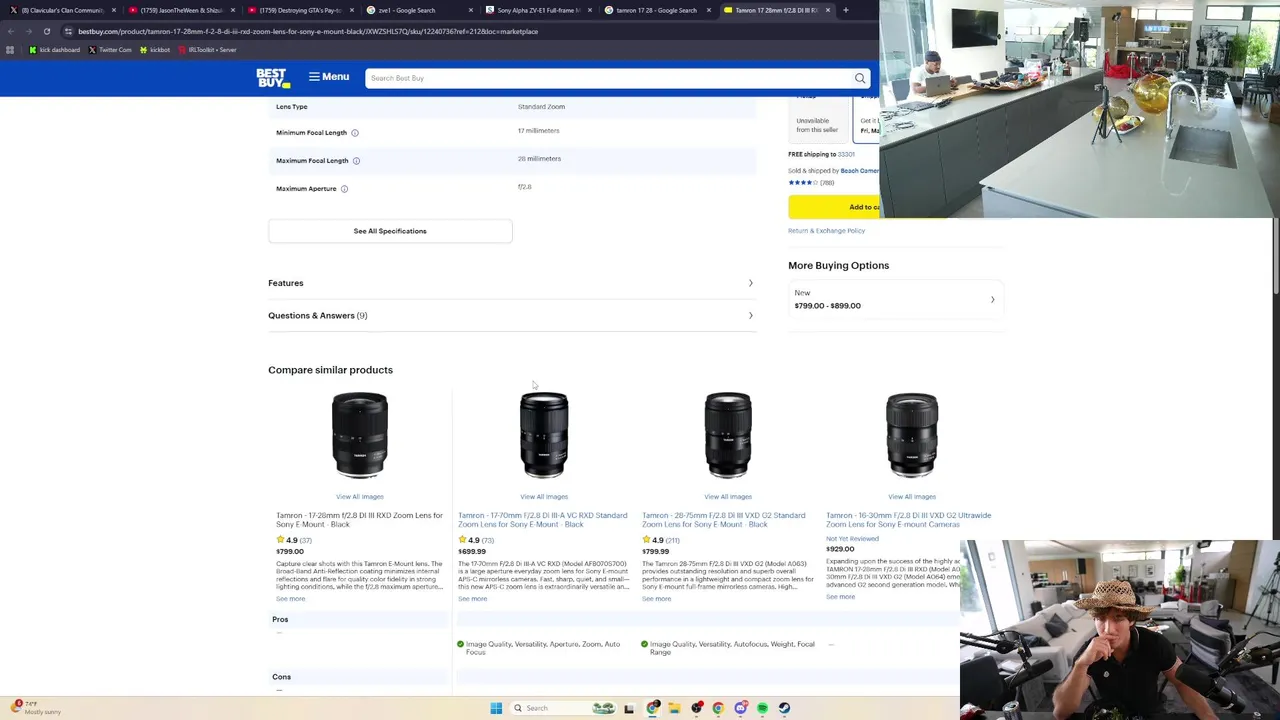Click the Tamron 17-70mm lens thumbnail
The image size is (1280, 720).
pos(544,436)
